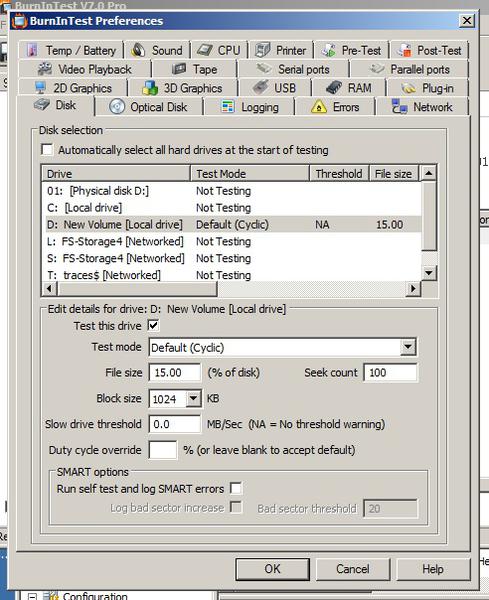
Task: Click the Seek count input field
Action: [x=391, y=372]
